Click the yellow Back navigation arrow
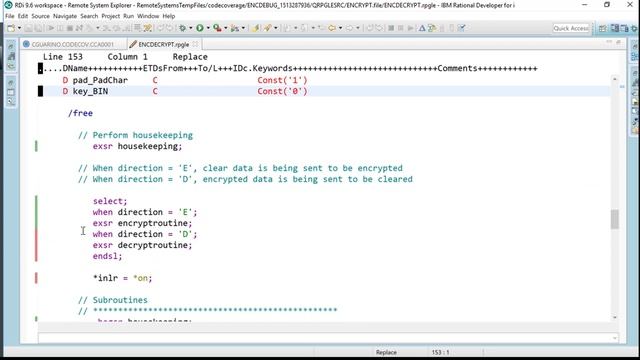 [x=332, y=28]
